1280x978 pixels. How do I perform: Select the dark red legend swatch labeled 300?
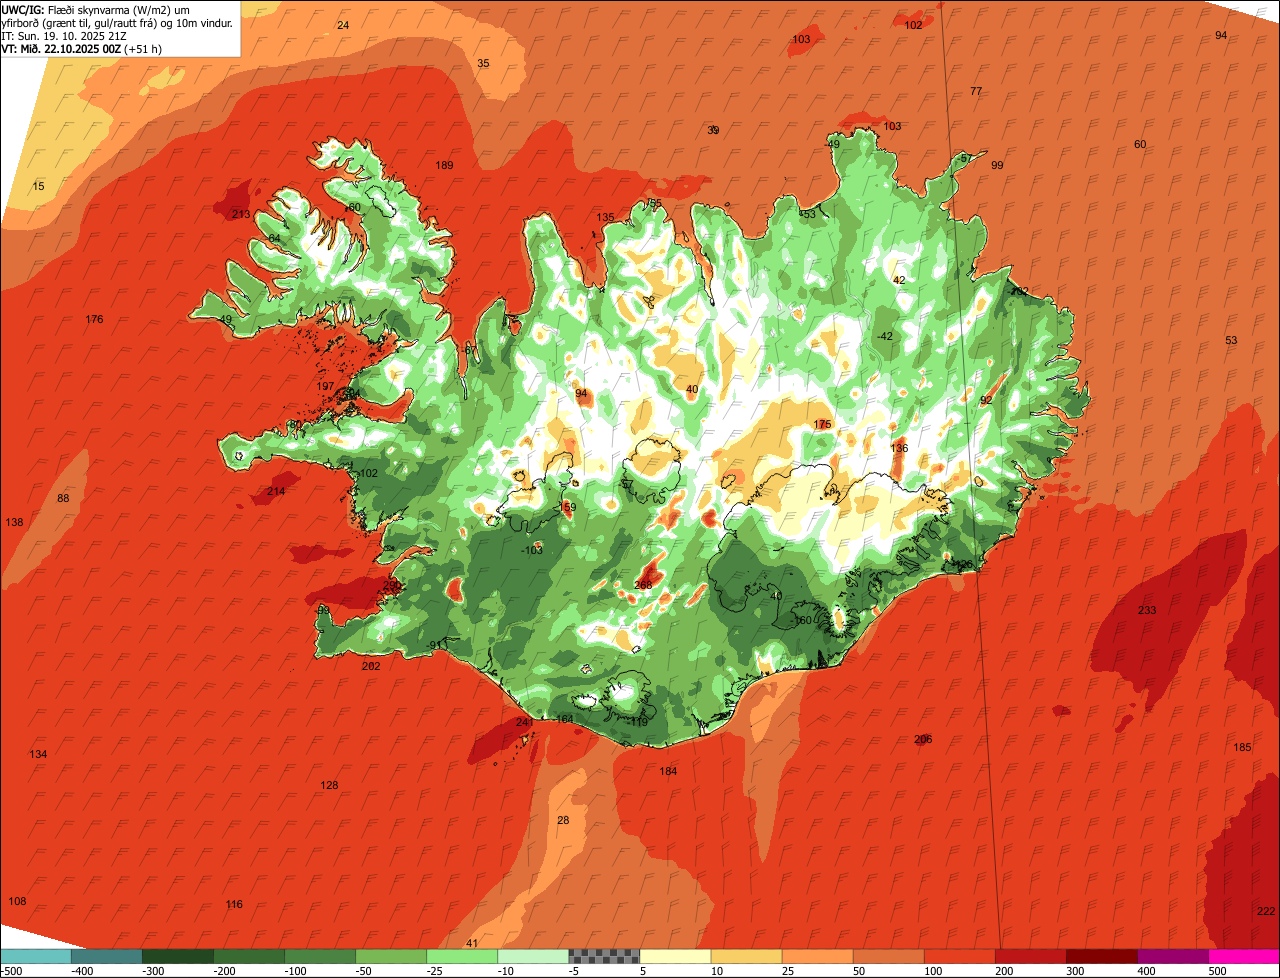tap(1101, 956)
